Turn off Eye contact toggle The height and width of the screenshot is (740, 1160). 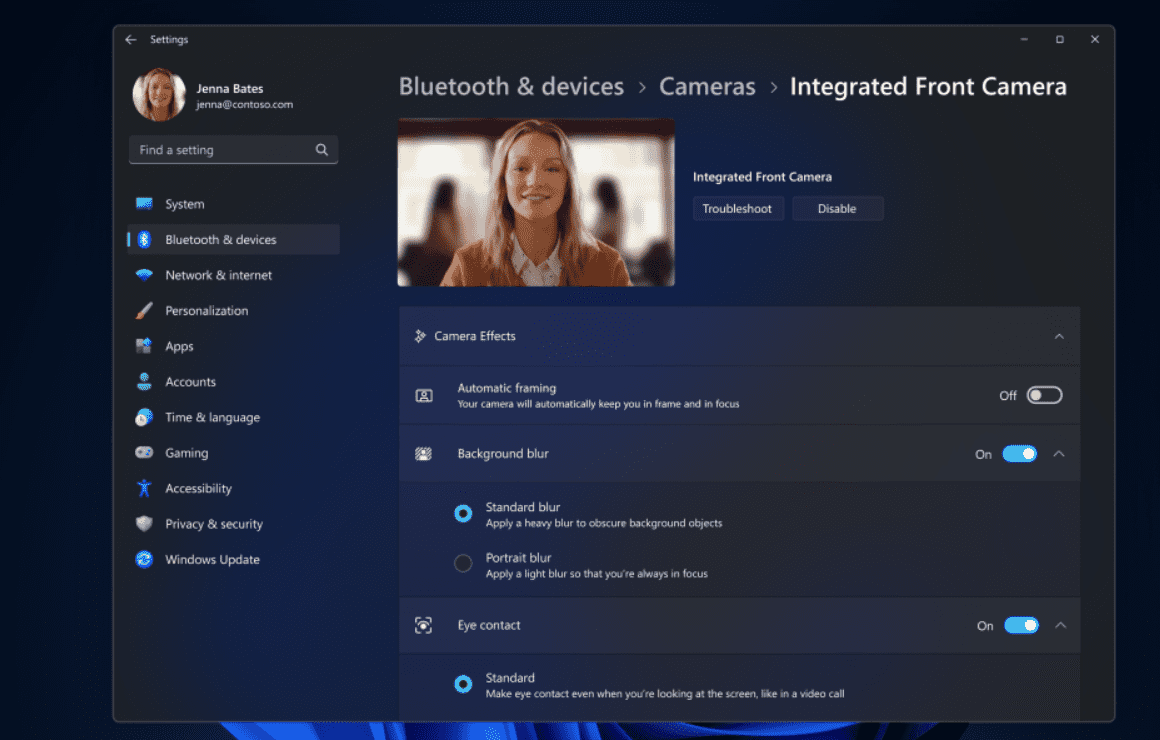1022,625
